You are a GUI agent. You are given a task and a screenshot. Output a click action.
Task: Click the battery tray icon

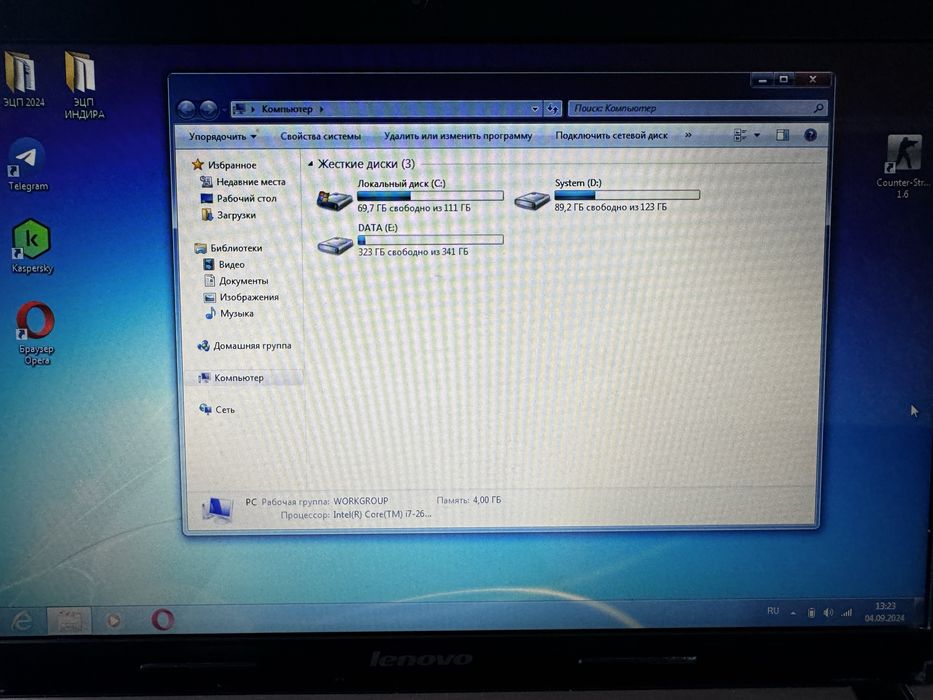pyautogui.click(x=811, y=612)
